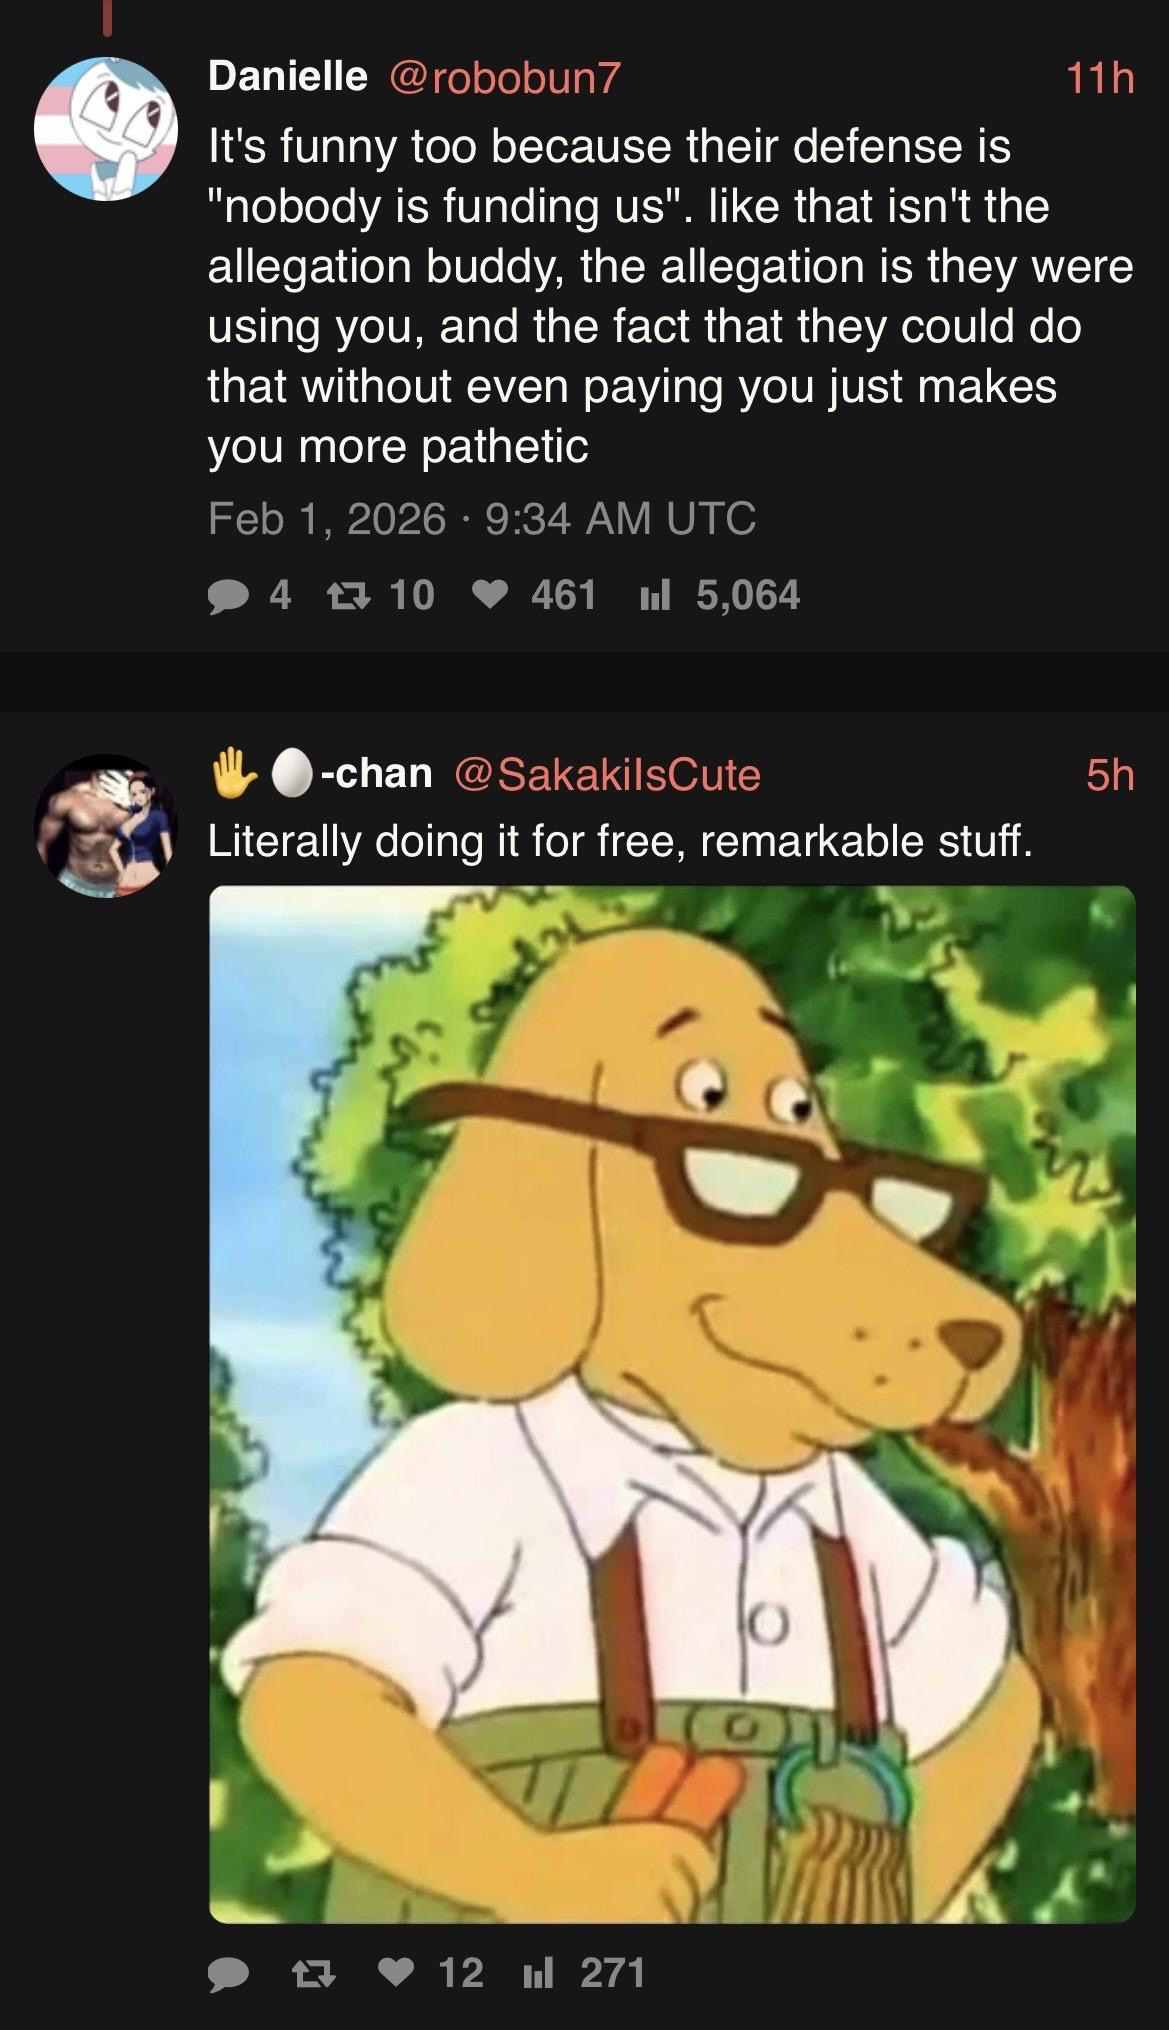Image resolution: width=1169 pixels, height=2030 pixels.
Task: Open the 5h timestamp link
Action: tap(1111, 775)
